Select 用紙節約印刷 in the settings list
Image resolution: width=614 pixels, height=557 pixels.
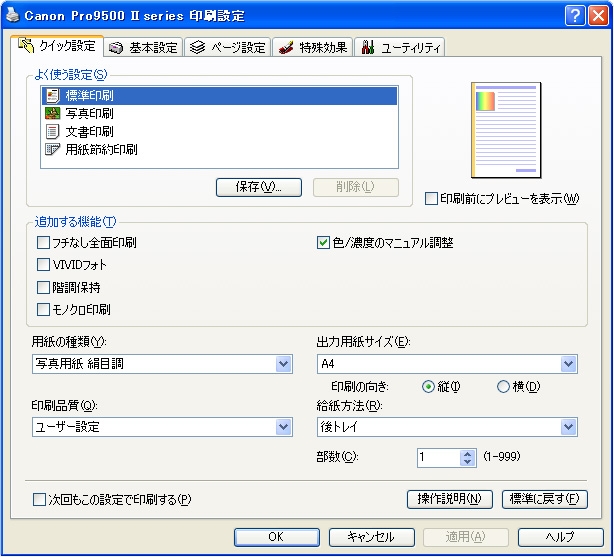(219, 149)
